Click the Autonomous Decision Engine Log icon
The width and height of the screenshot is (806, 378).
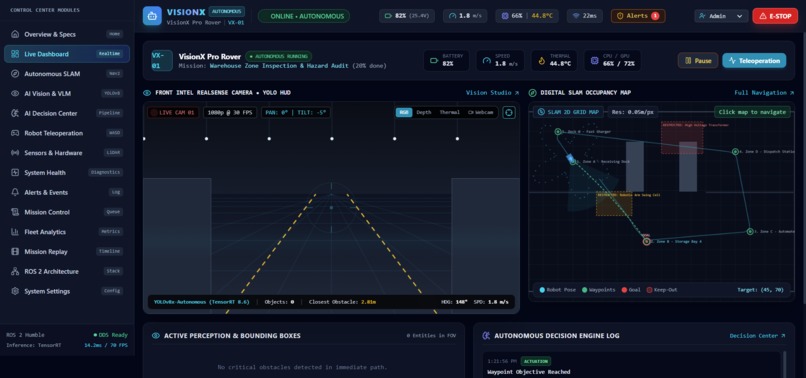click(x=486, y=336)
